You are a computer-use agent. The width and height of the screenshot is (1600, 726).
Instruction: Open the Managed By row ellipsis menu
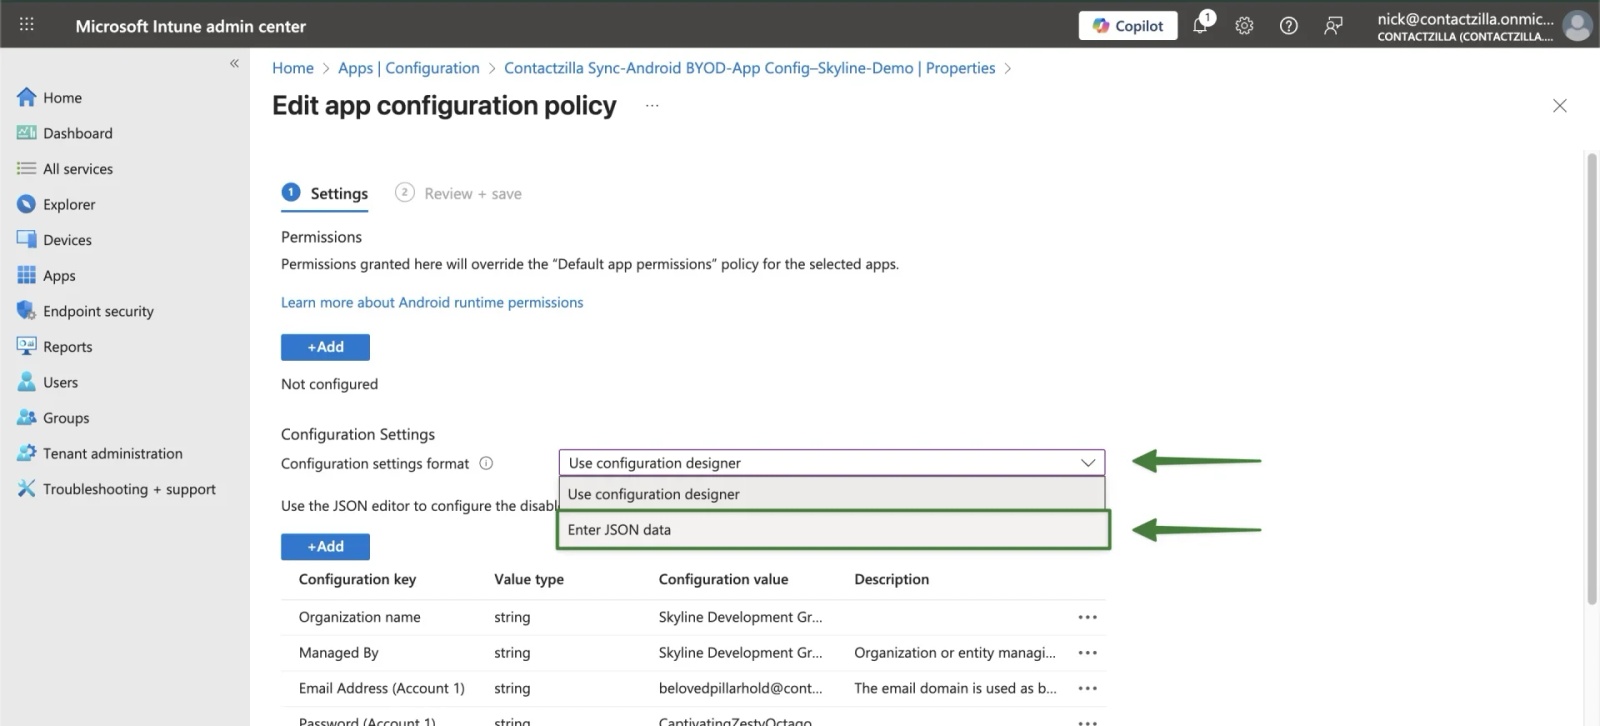1087,653
